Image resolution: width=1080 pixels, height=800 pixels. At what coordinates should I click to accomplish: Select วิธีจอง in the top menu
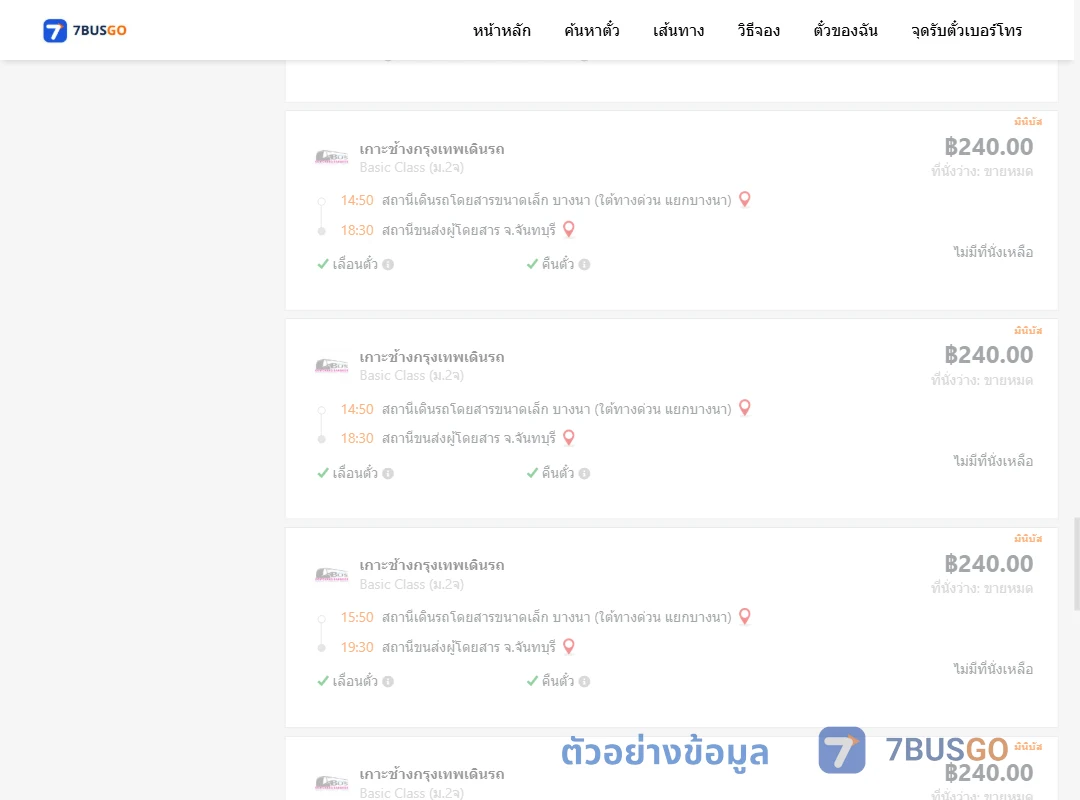coord(758,30)
